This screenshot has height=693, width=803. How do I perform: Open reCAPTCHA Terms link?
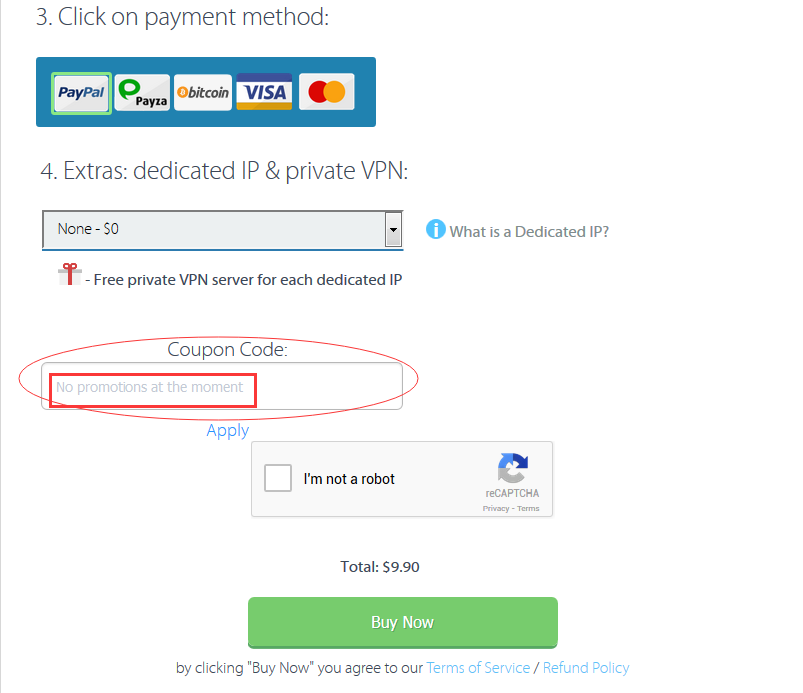click(528, 509)
